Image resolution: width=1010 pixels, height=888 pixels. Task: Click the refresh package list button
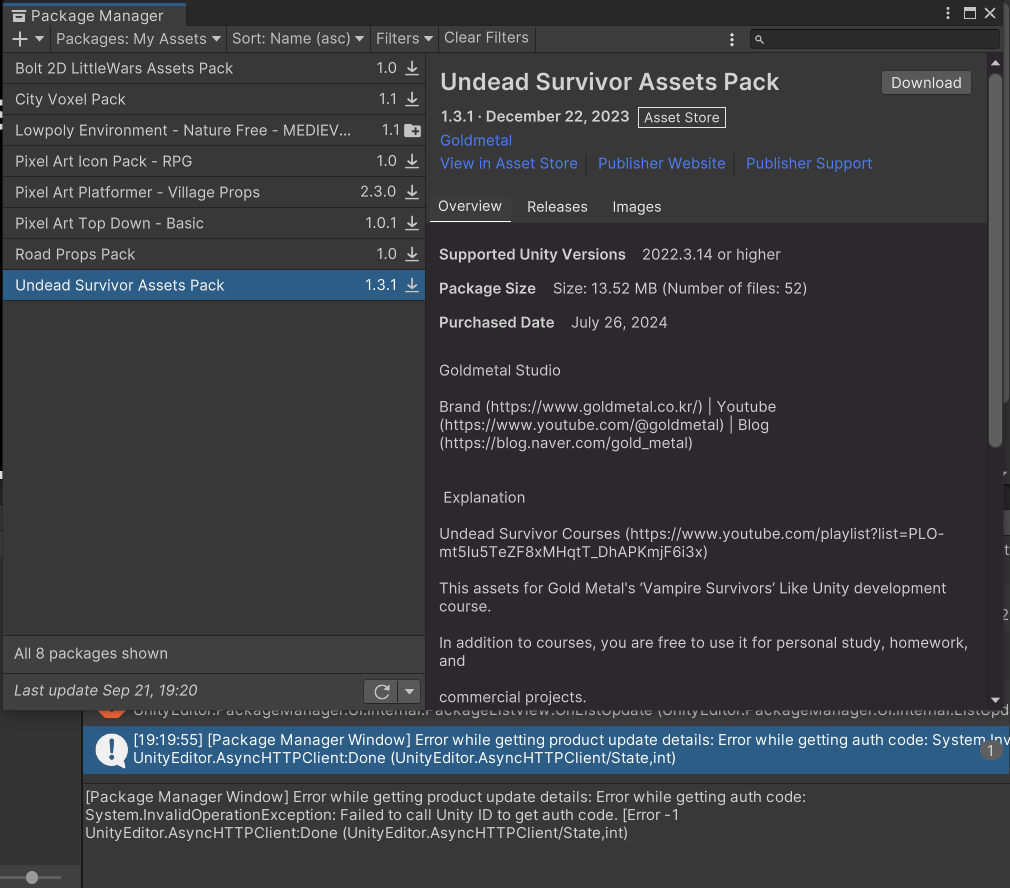pyautogui.click(x=381, y=692)
